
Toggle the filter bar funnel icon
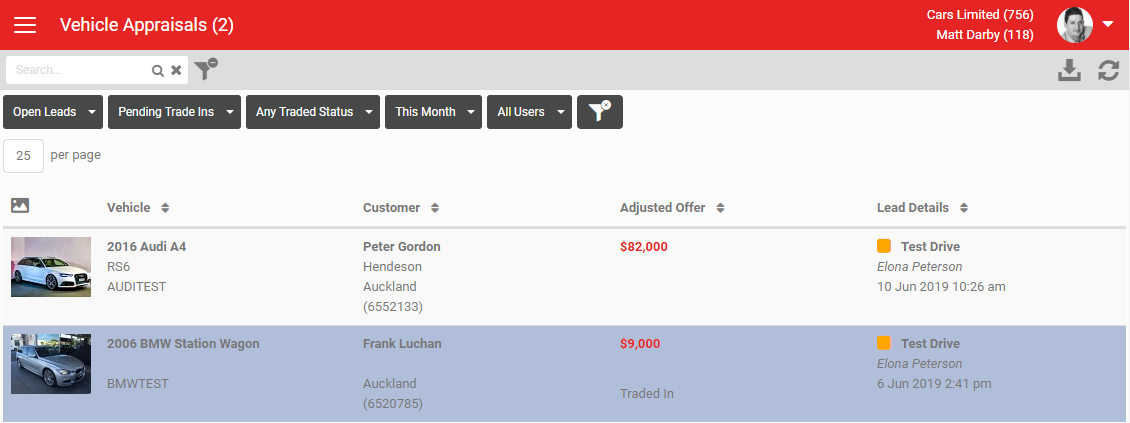click(205, 69)
